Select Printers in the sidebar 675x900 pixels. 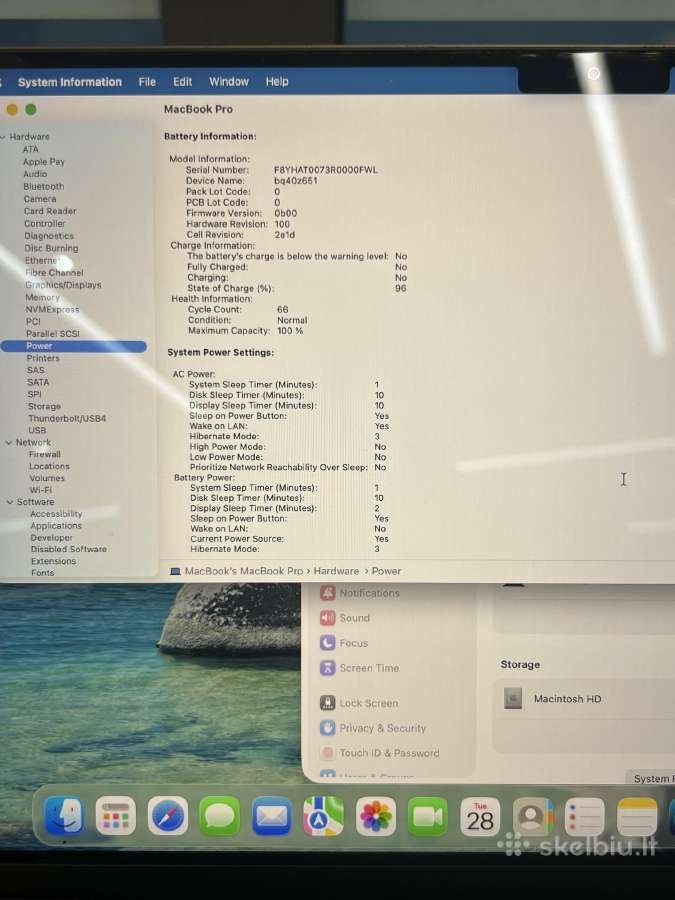43,358
